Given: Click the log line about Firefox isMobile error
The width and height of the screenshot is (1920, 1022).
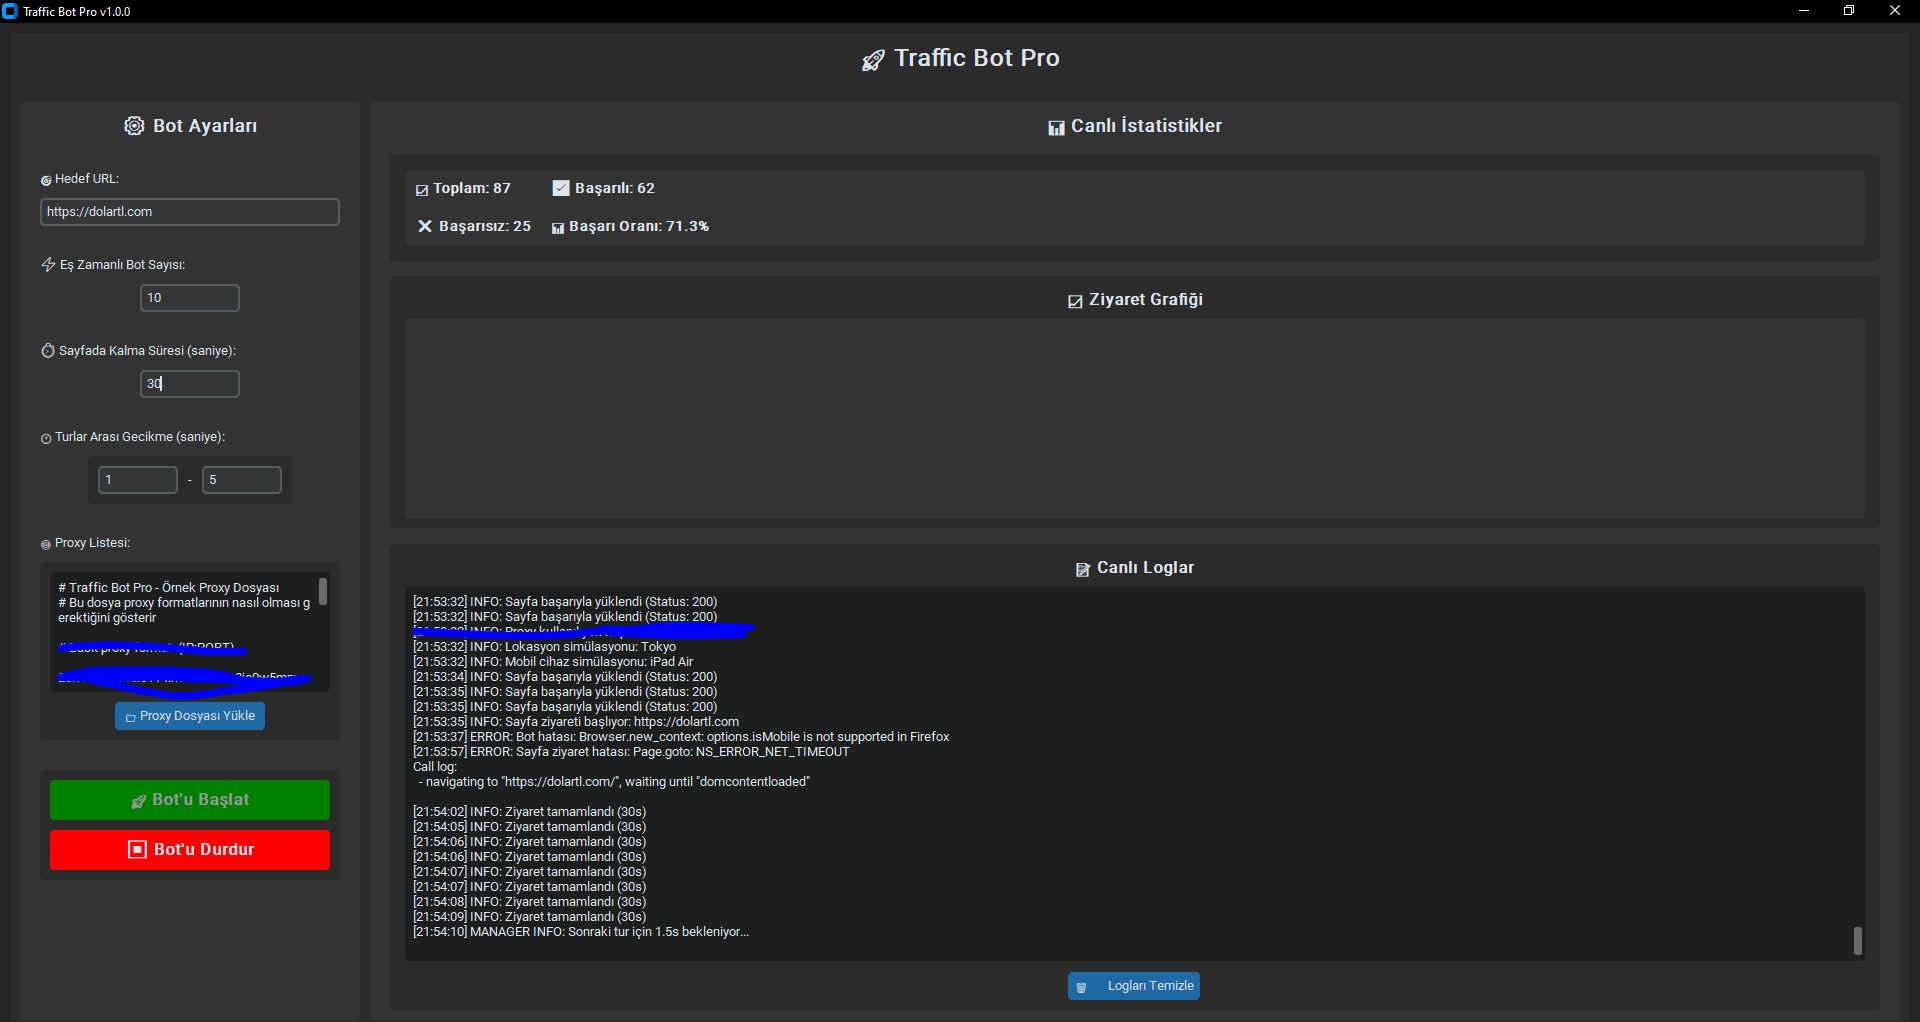Looking at the screenshot, I should pyautogui.click(x=681, y=737).
